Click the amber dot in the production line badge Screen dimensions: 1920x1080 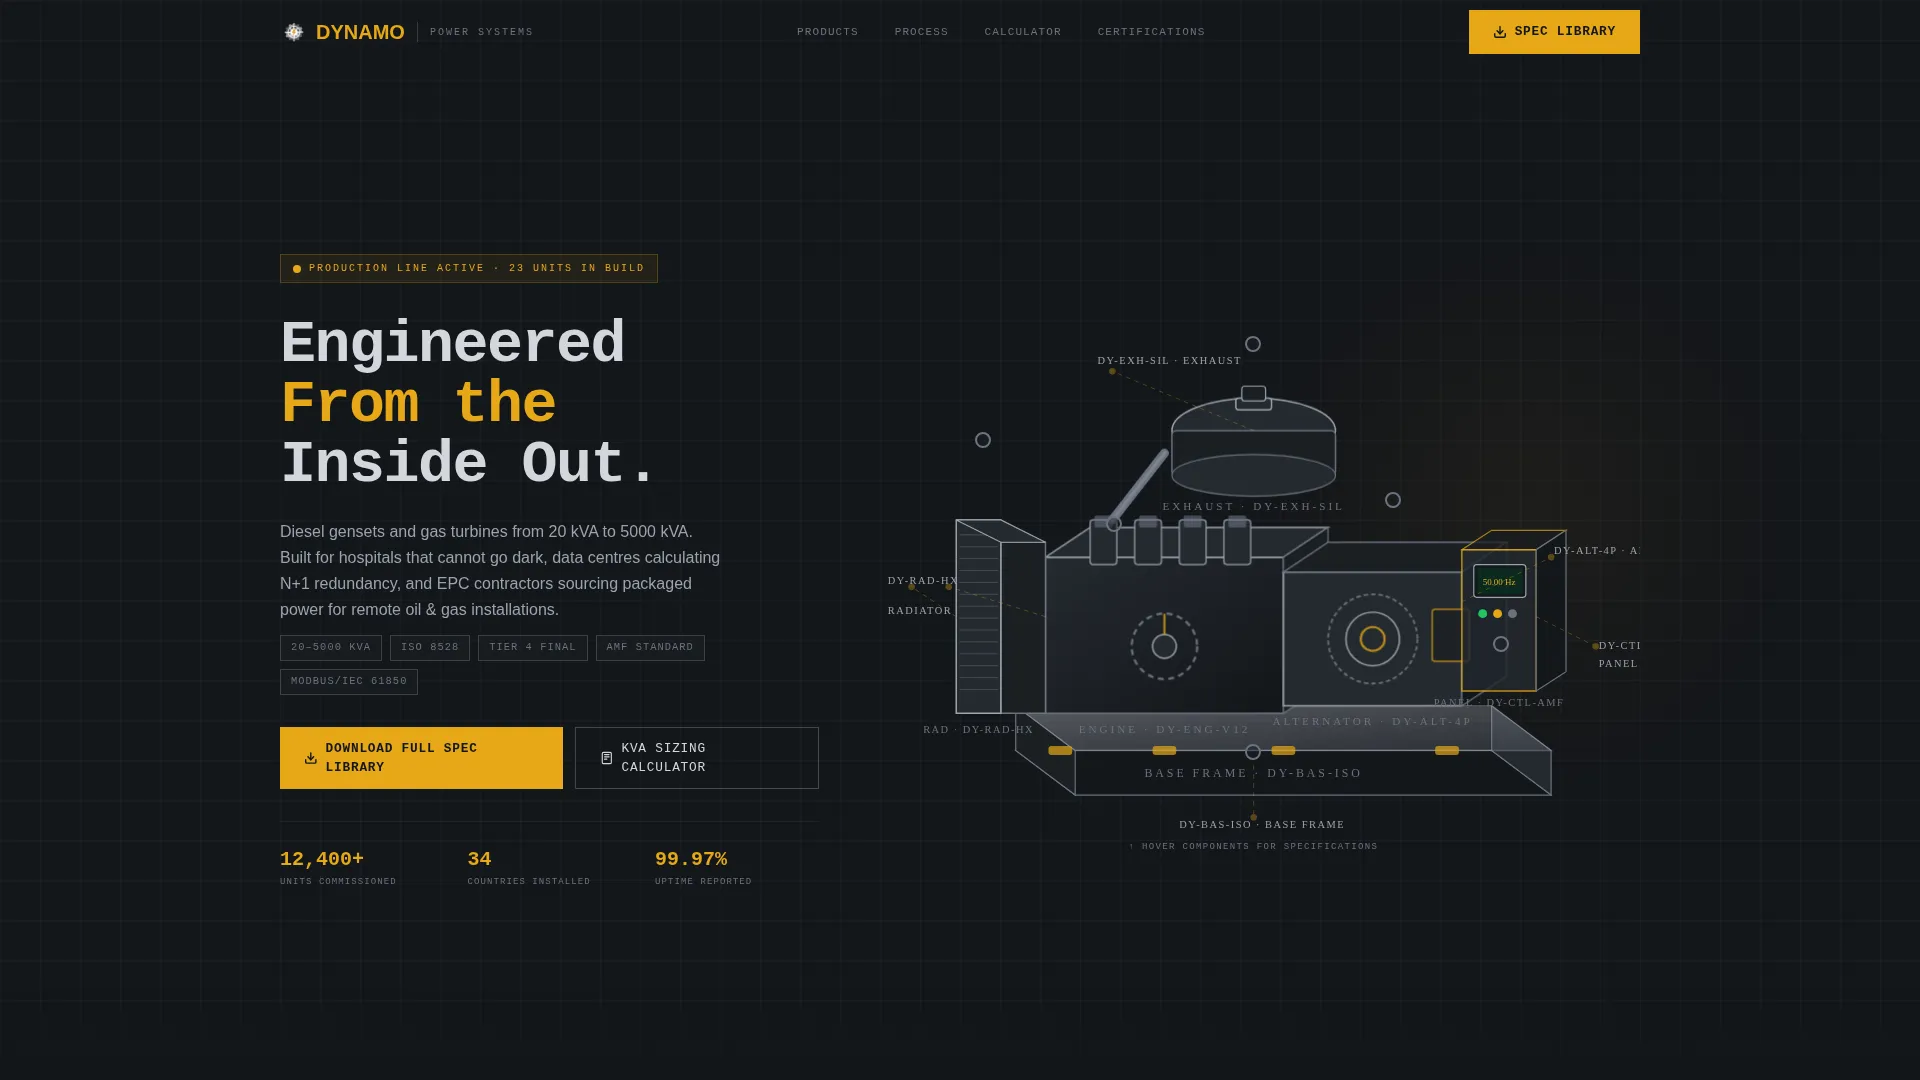click(297, 269)
